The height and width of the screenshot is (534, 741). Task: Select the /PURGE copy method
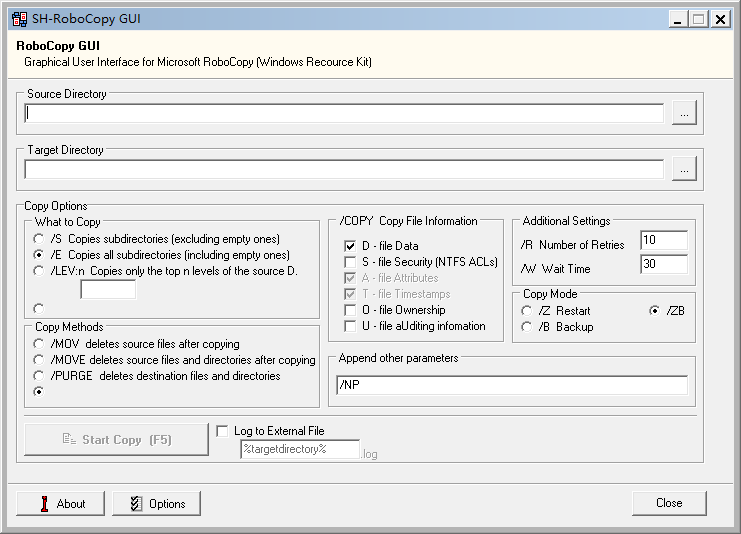pyautogui.click(x=39, y=376)
